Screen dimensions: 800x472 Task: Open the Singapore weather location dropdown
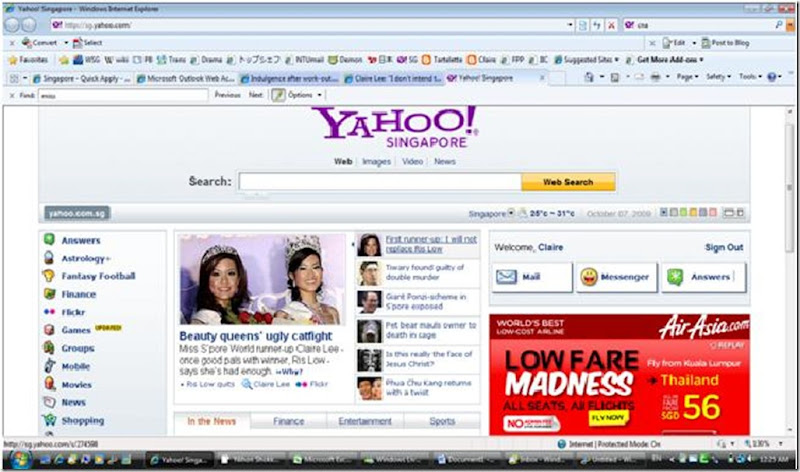(x=511, y=213)
